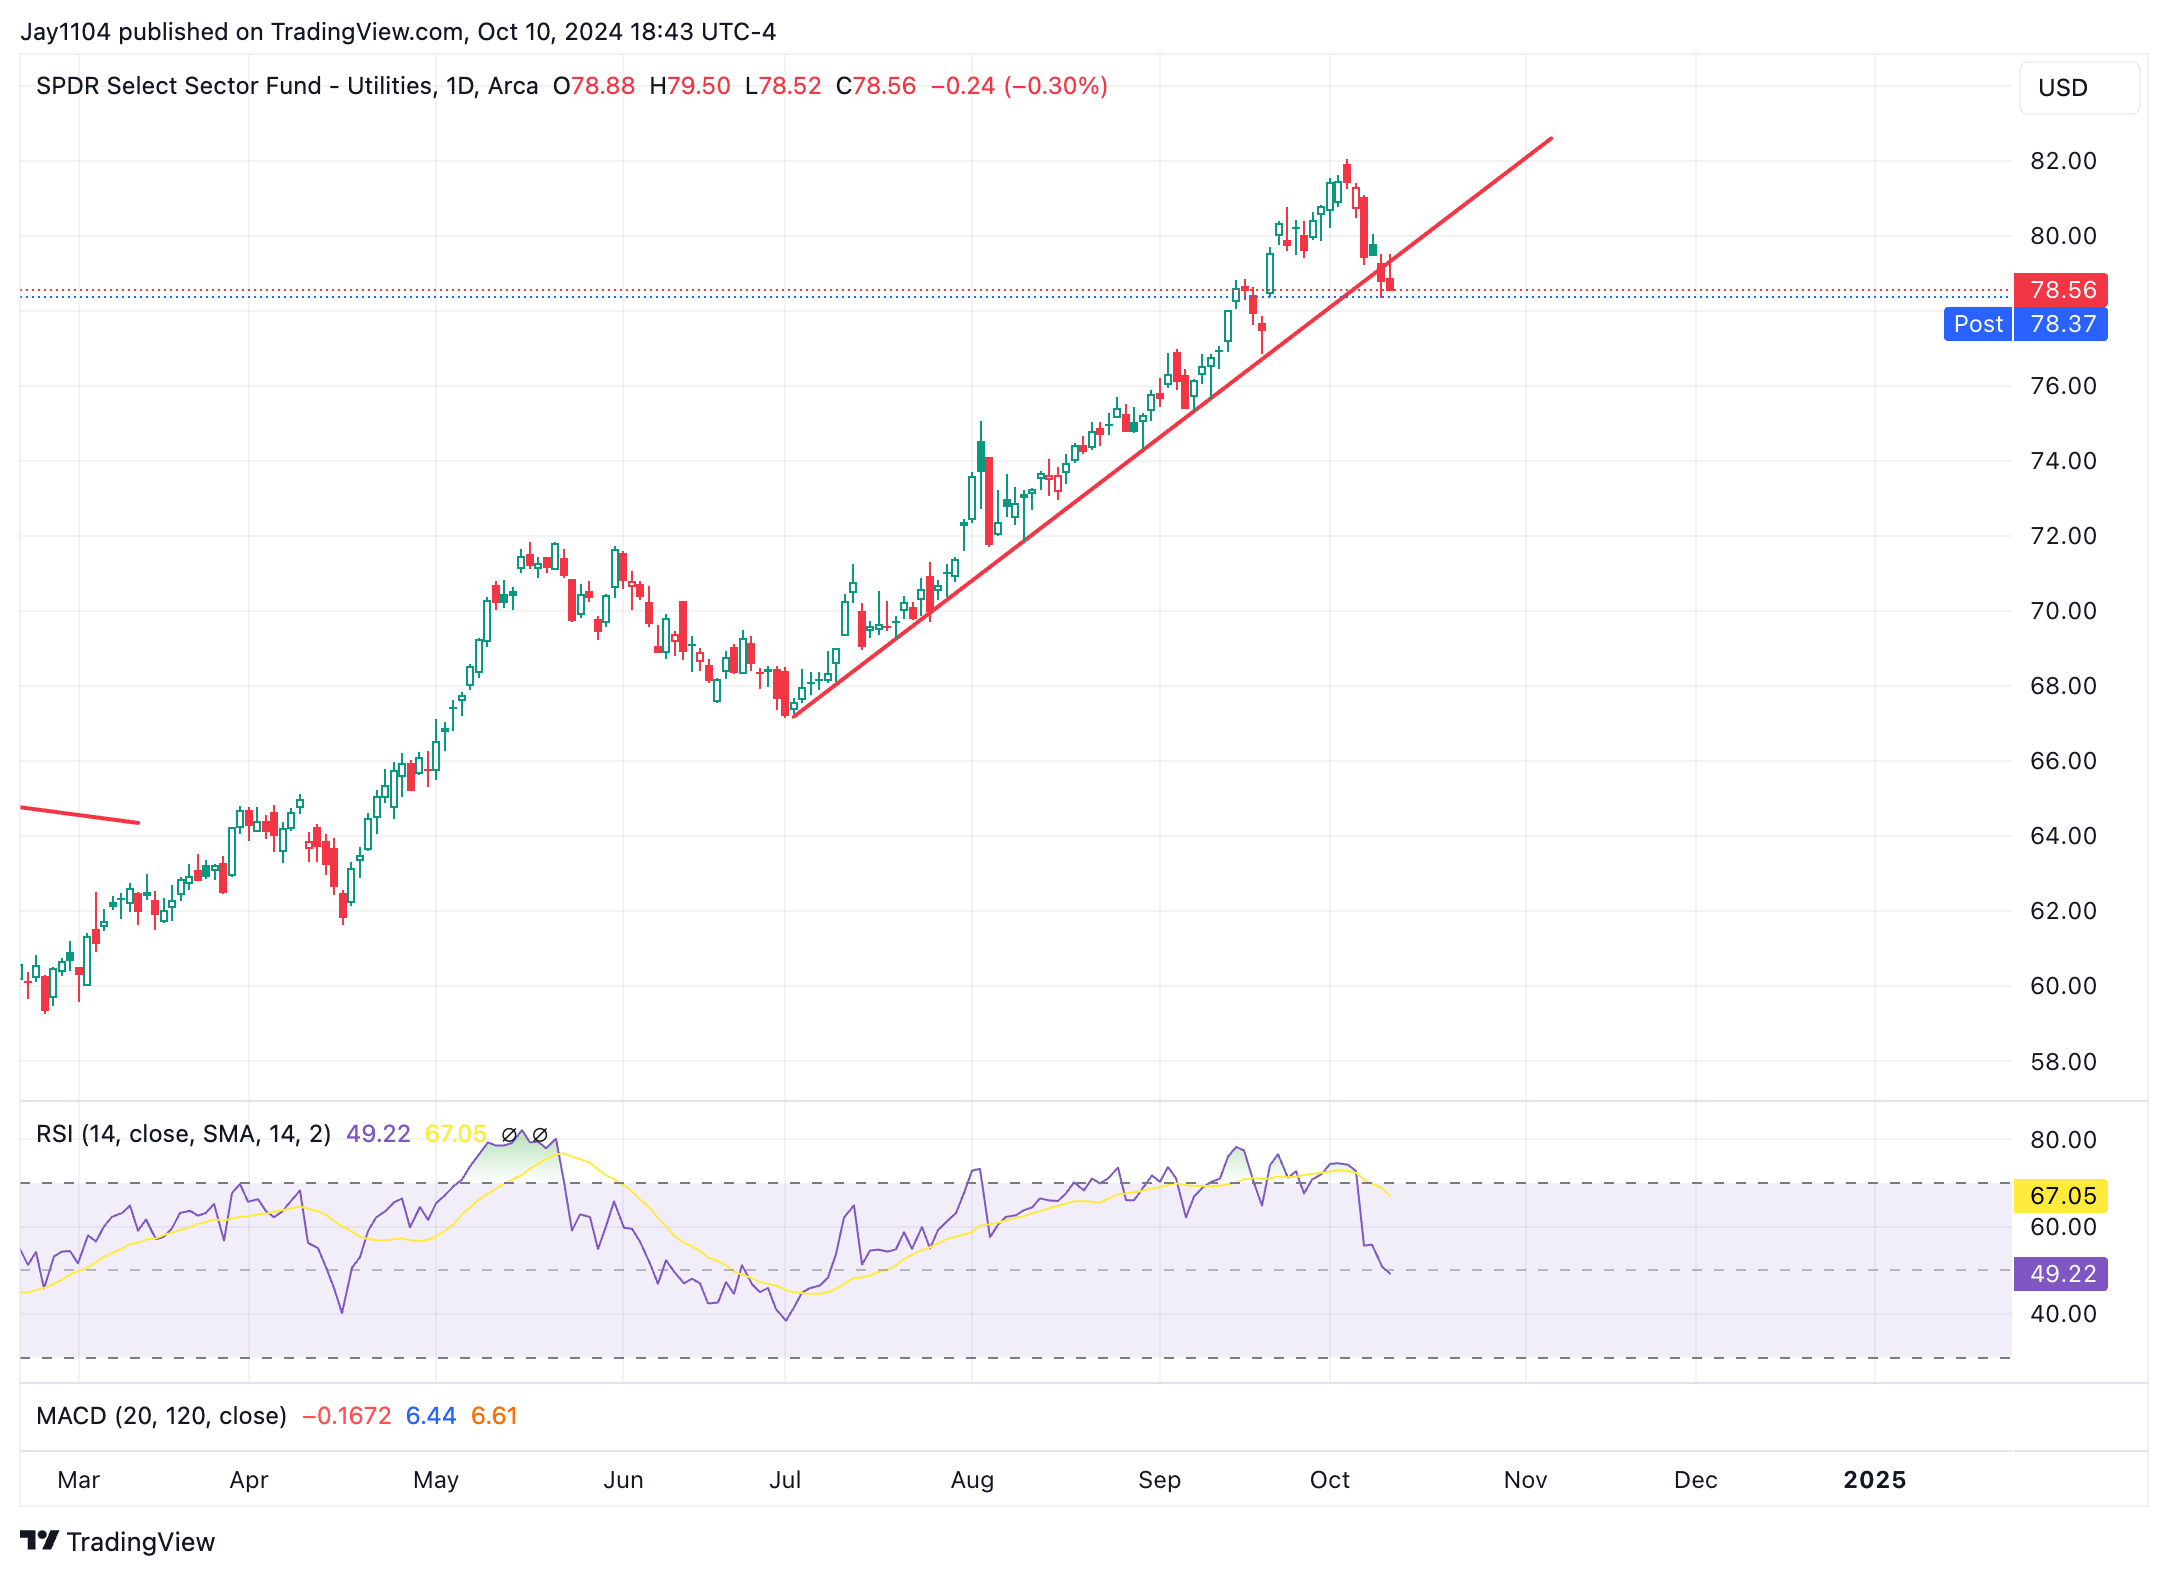Click the close value C78.56

tap(876, 86)
